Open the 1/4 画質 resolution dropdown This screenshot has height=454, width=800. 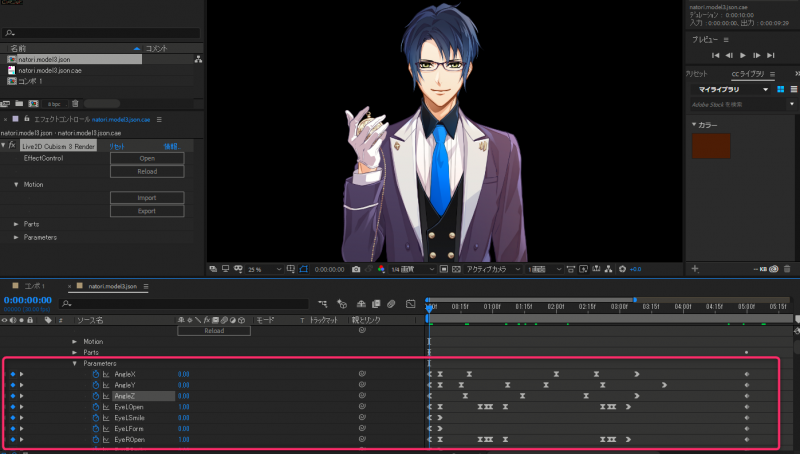click(x=412, y=269)
